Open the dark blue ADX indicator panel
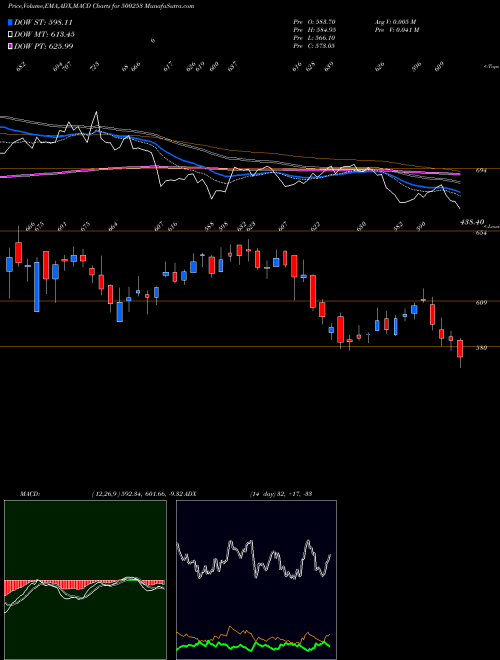This screenshot has height=660, width=500. pyautogui.click(x=256, y=580)
